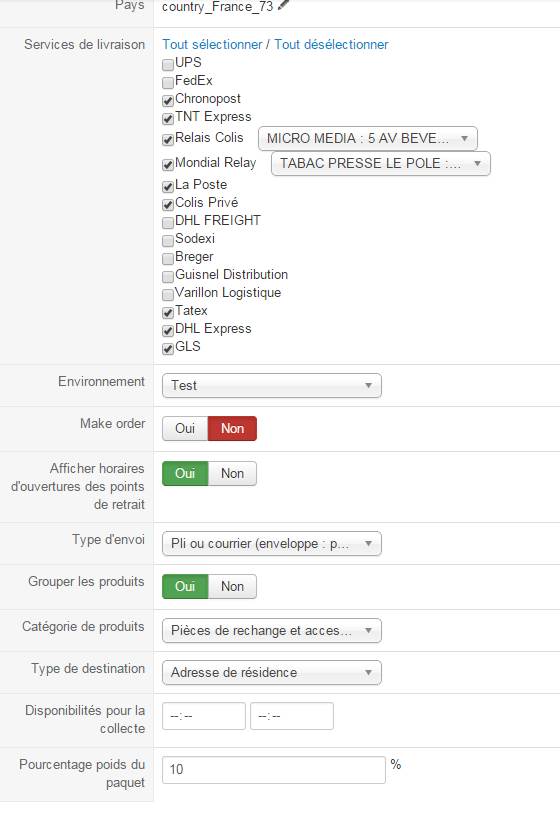Screen dimensions: 560x813
Task: Open the Catégorie de produits dropdown
Action: pos(272,631)
